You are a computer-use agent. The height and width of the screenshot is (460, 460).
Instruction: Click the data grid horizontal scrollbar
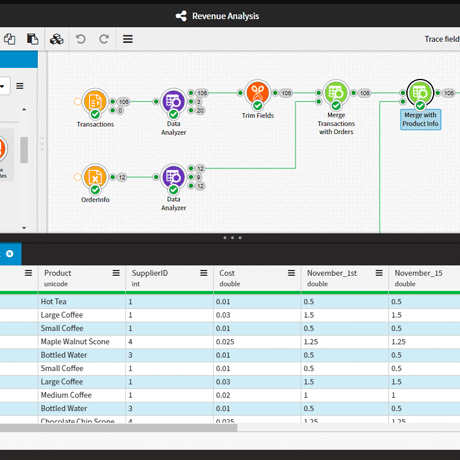tap(118, 428)
